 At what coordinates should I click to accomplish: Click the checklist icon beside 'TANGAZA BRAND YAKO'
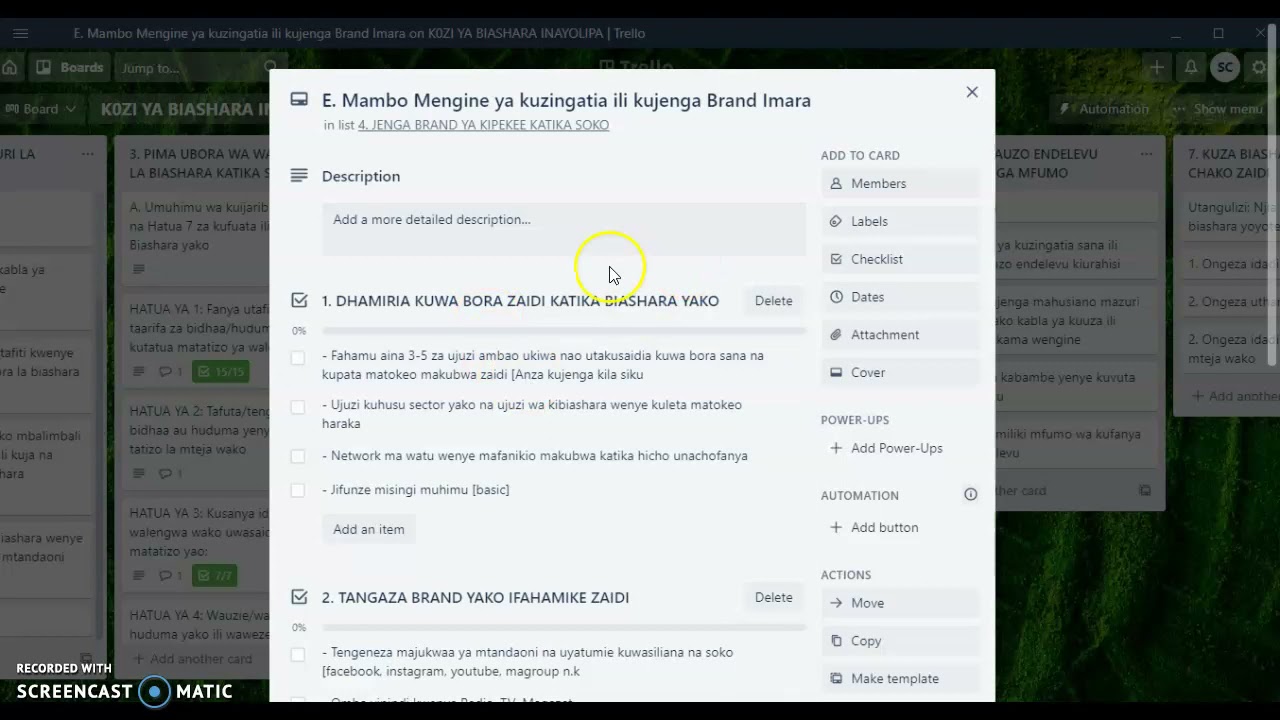[299, 597]
